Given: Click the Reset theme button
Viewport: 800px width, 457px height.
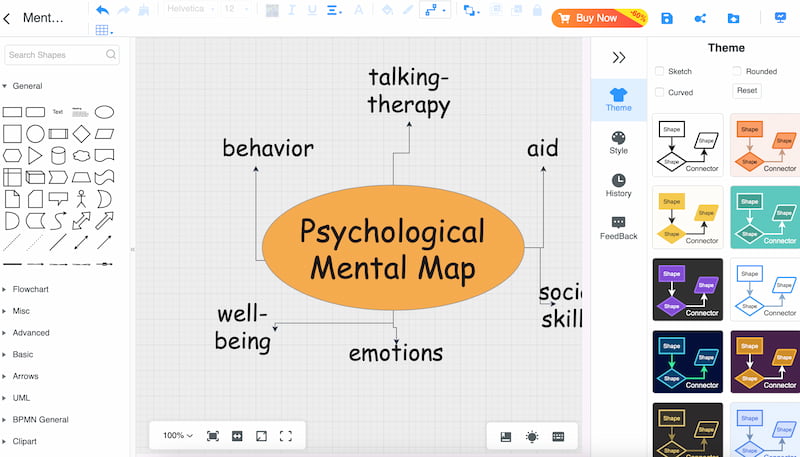Looking at the screenshot, I should pos(747,91).
